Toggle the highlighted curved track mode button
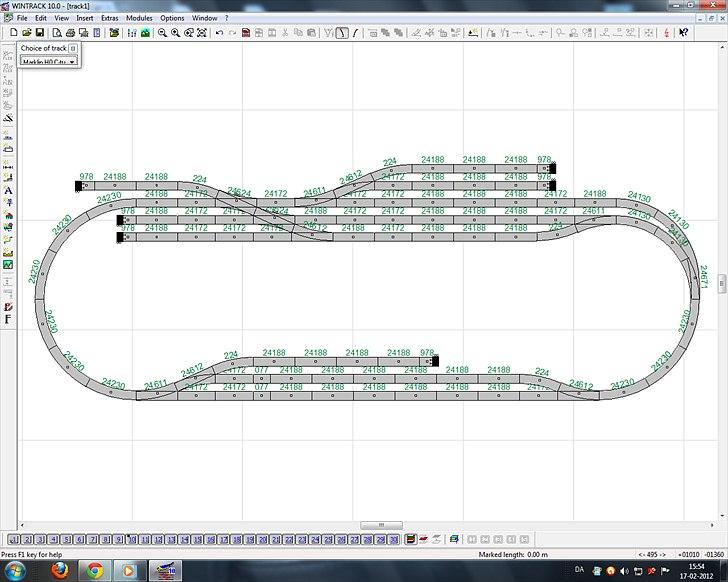The height and width of the screenshot is (582, 728). pyautogui.click(x=342, y=33)
